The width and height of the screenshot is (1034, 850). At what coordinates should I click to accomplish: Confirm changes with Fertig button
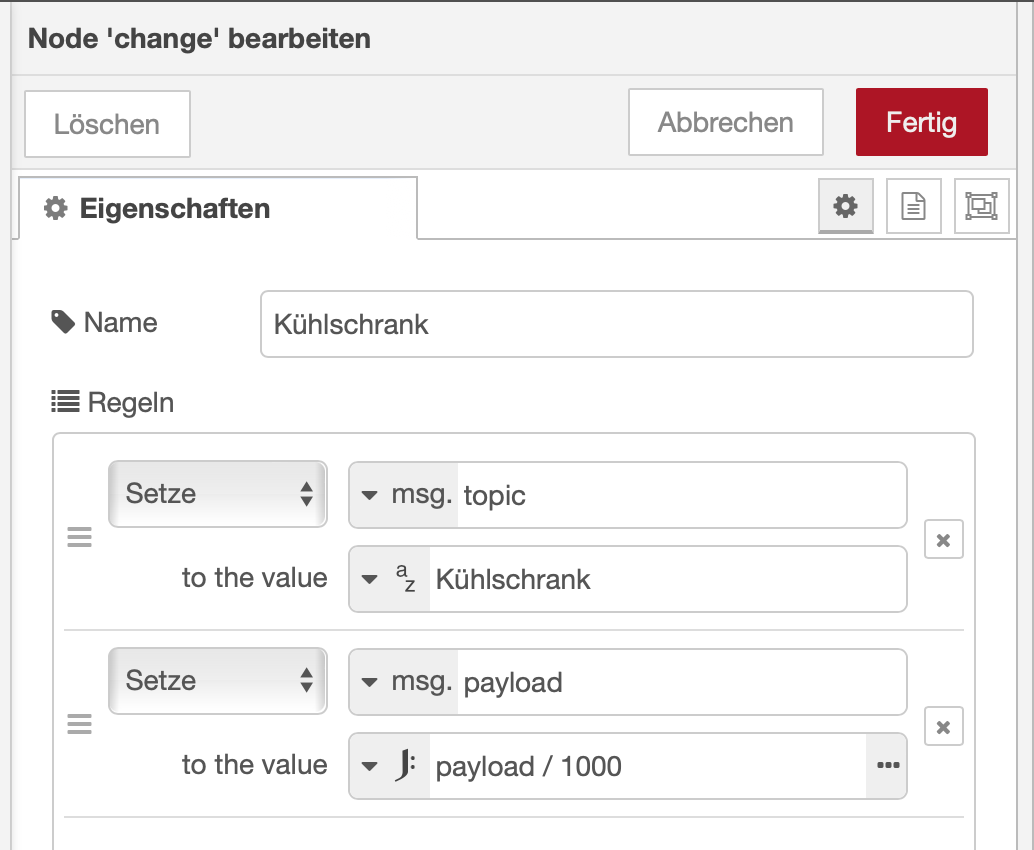[921, 123]
